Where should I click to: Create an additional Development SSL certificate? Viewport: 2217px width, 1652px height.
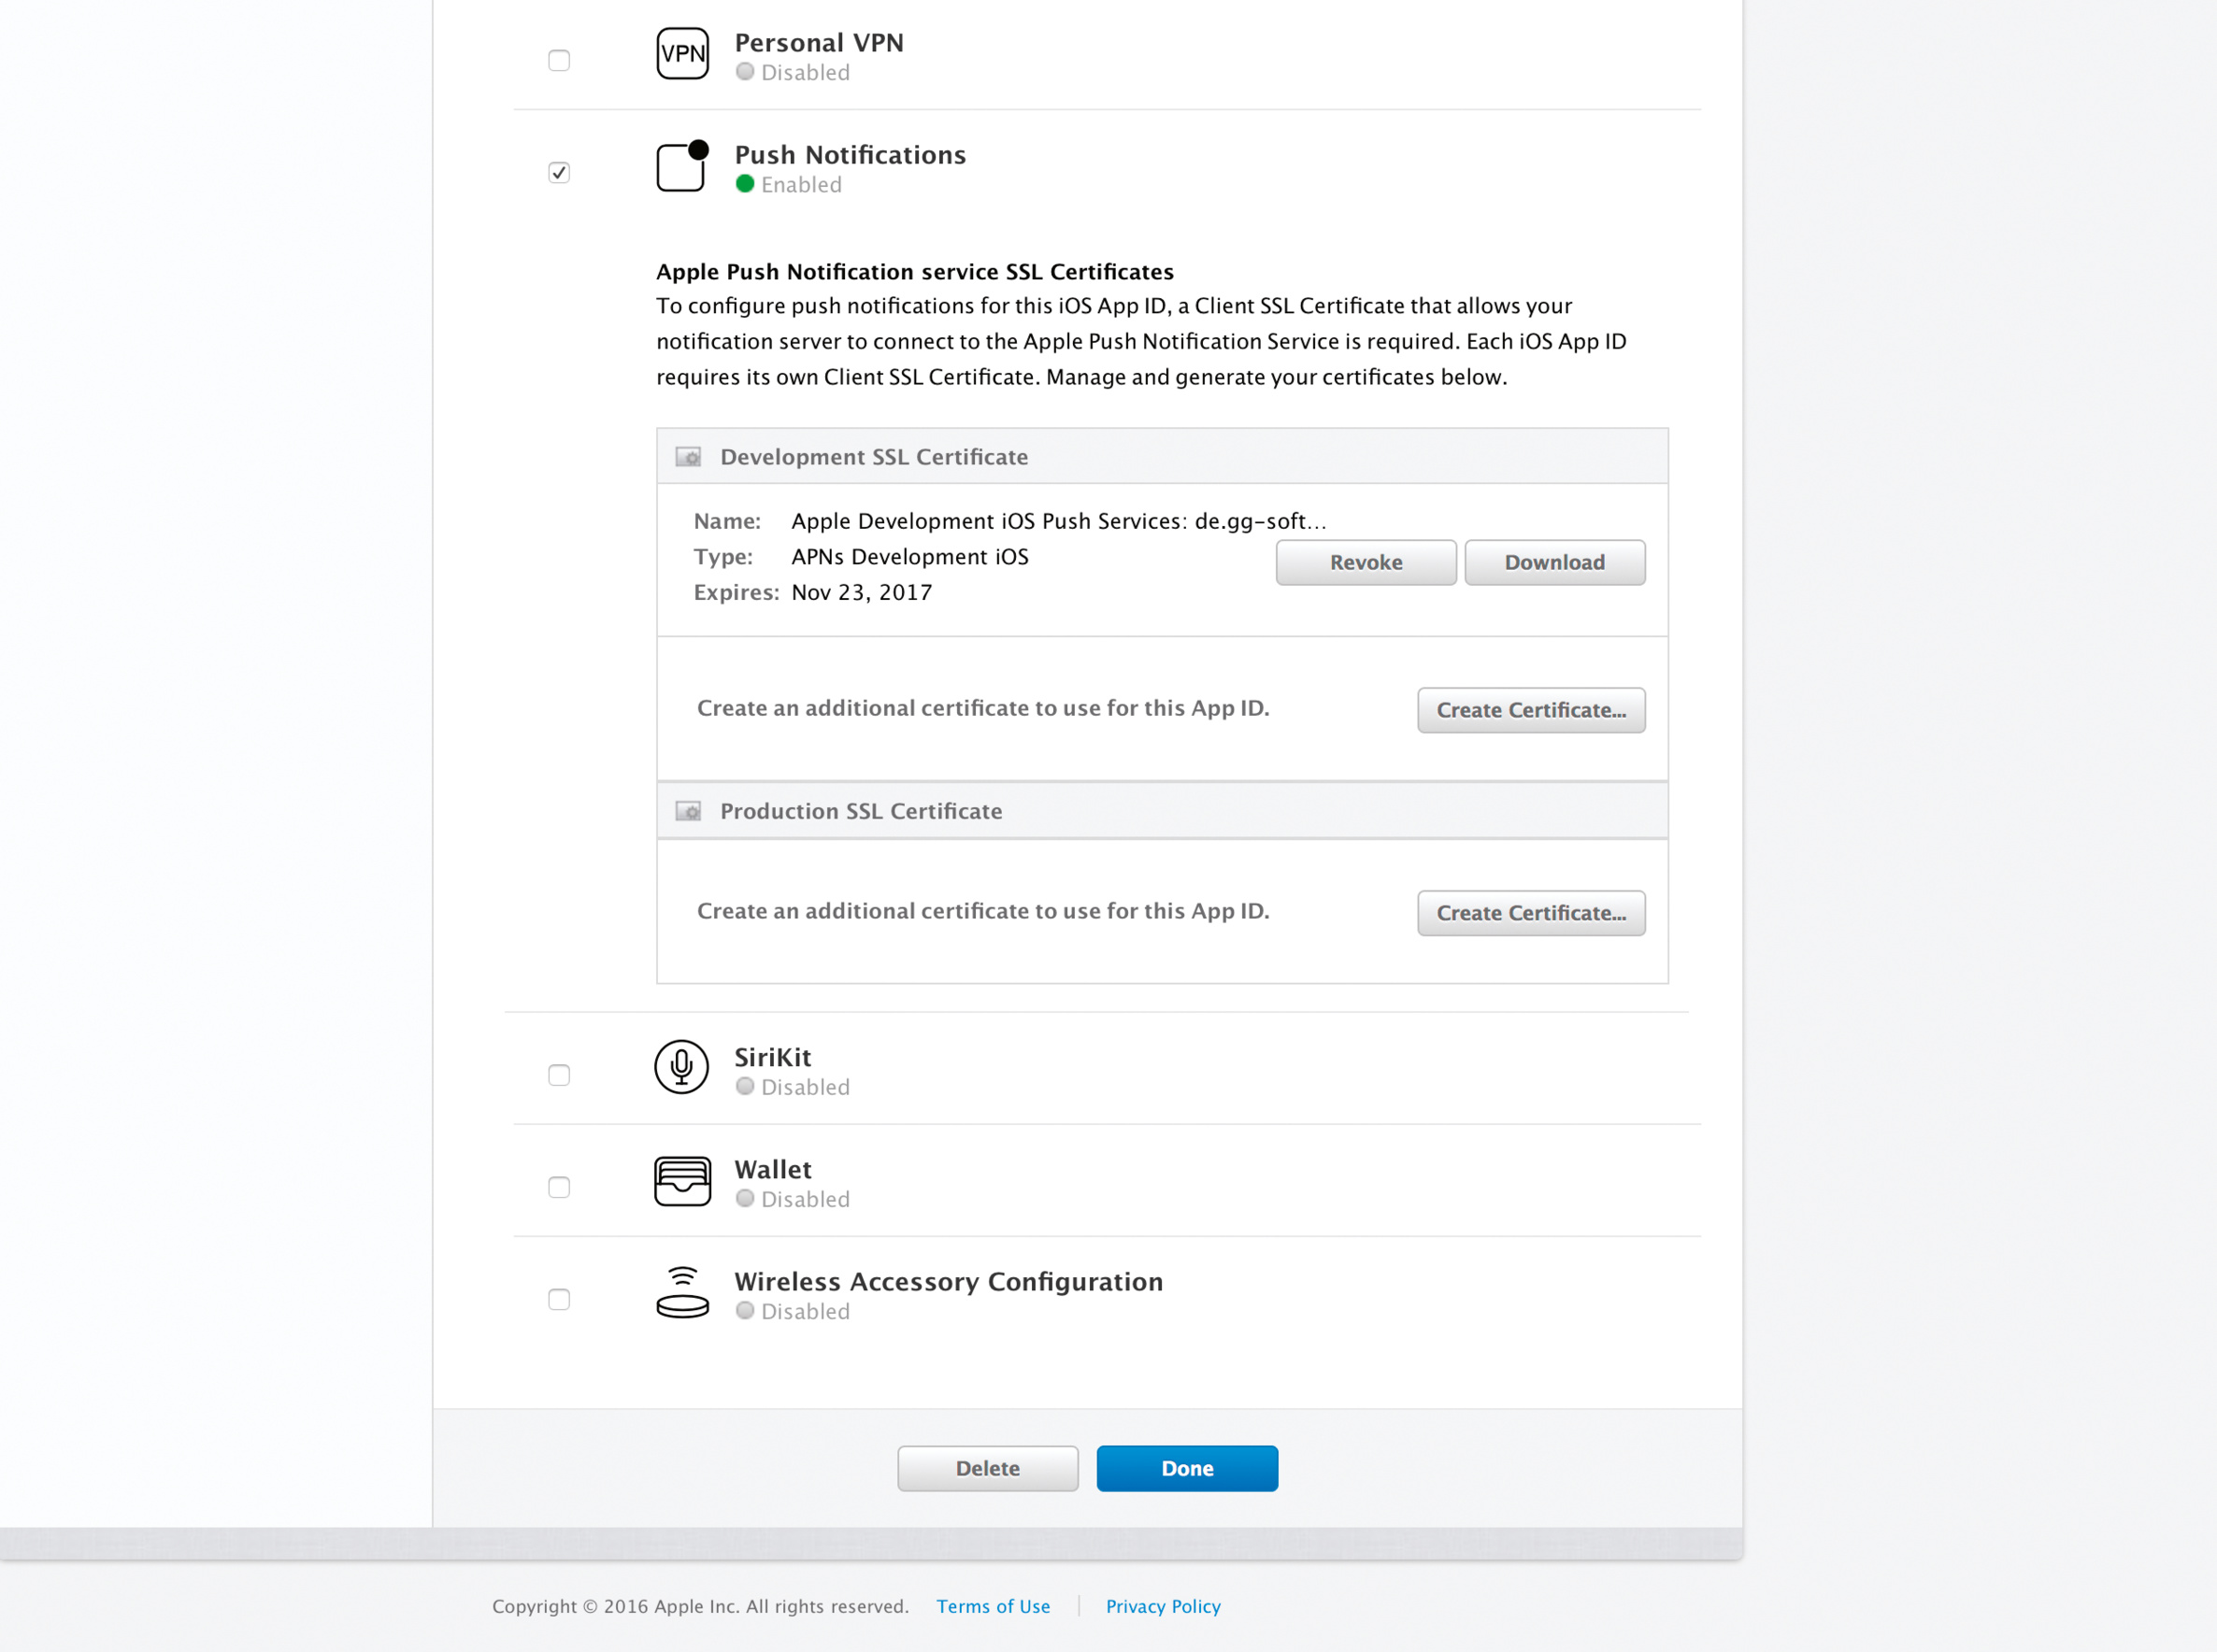pos(1530,710)
